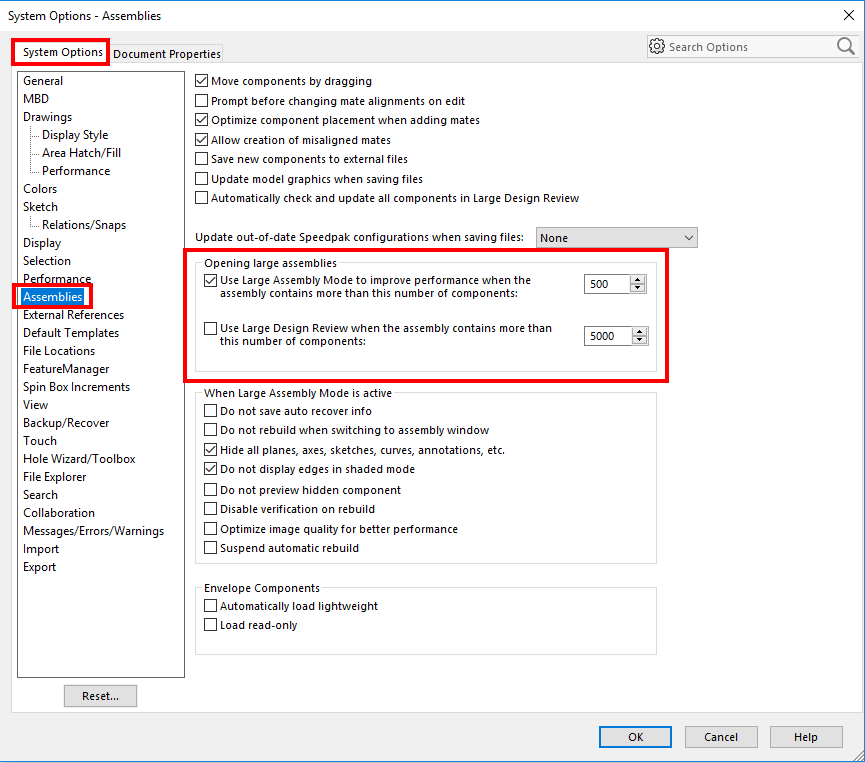This screenshot has height=763, width=865.
Task: Click the OK button
Action: coord(635,737)
